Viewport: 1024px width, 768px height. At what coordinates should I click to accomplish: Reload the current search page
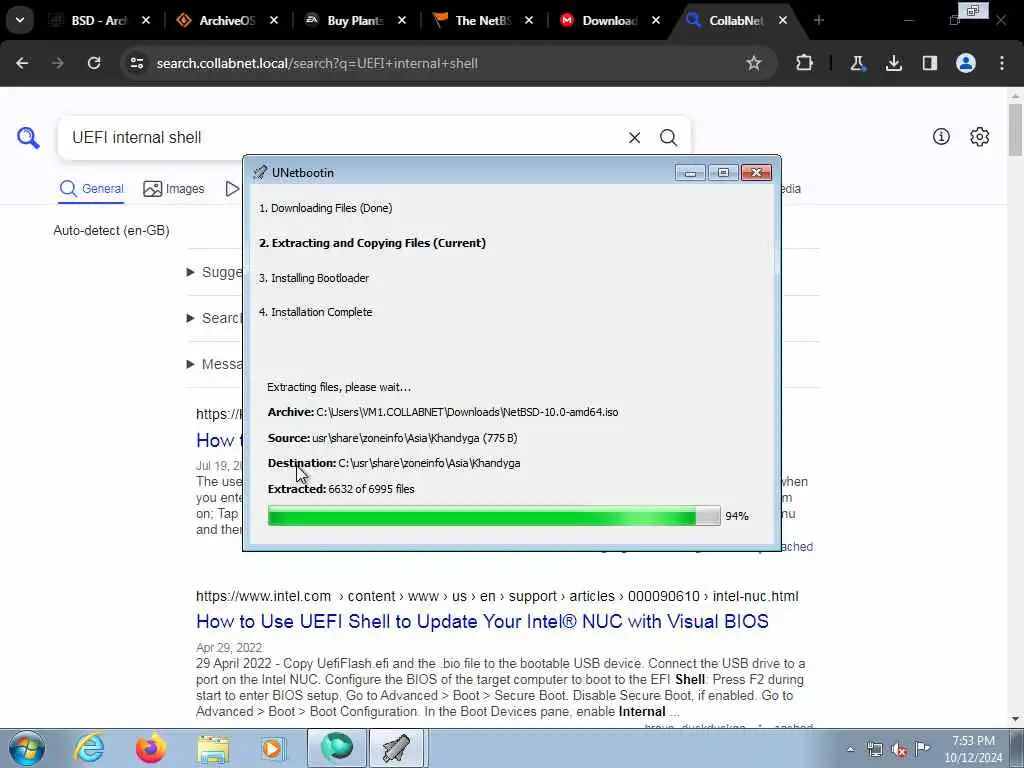[94, 63]
